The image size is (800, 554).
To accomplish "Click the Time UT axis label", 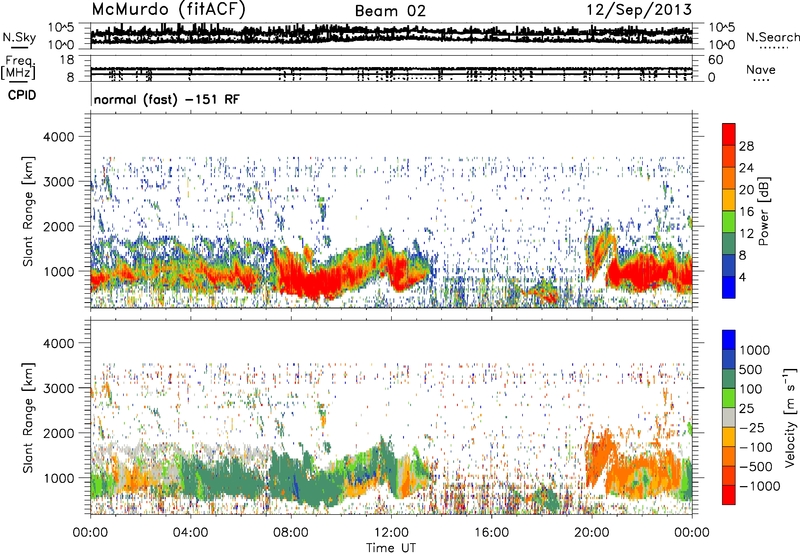I will tap(391, 548).
